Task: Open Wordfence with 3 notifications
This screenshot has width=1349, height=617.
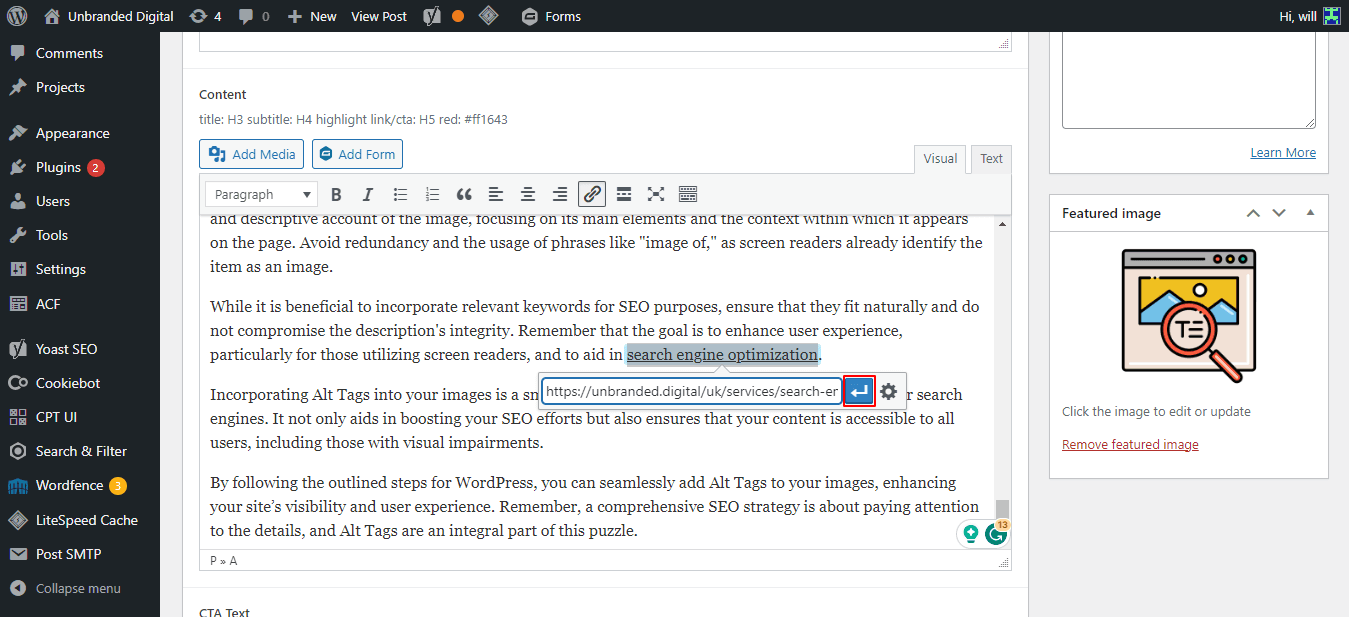Action: coord(70,485)
